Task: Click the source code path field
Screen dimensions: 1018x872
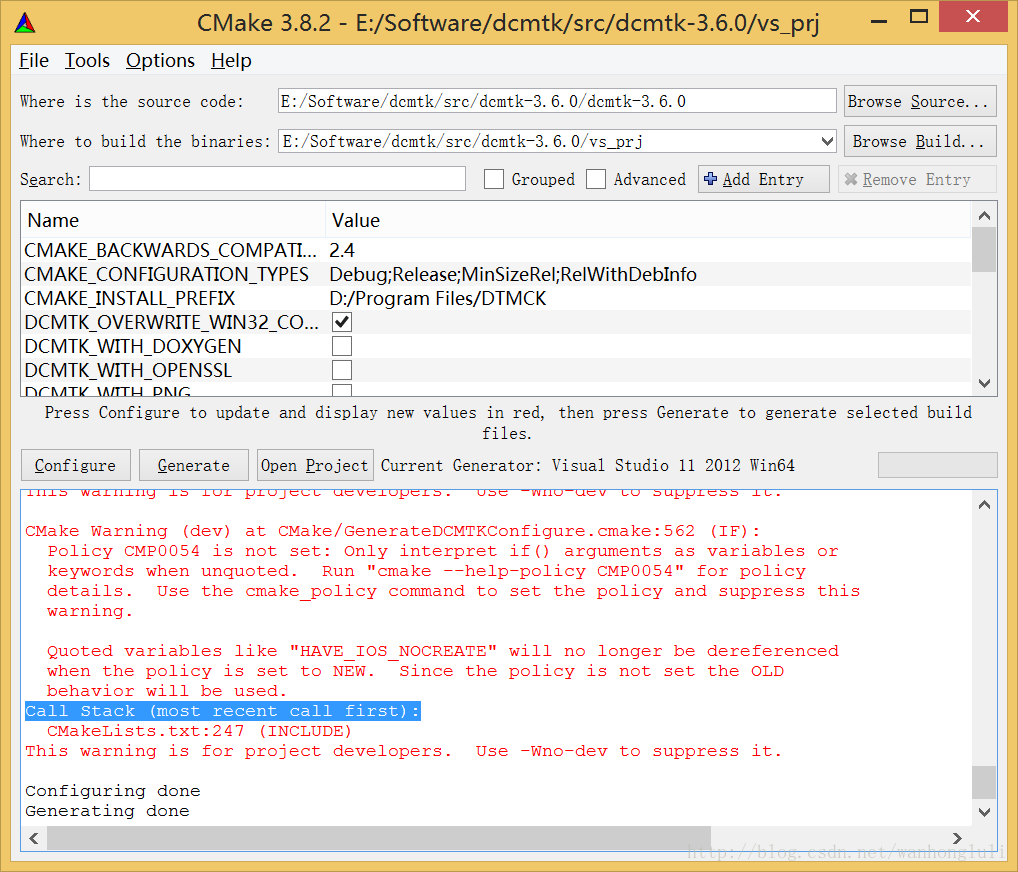Action: click(x=557, y=101)
